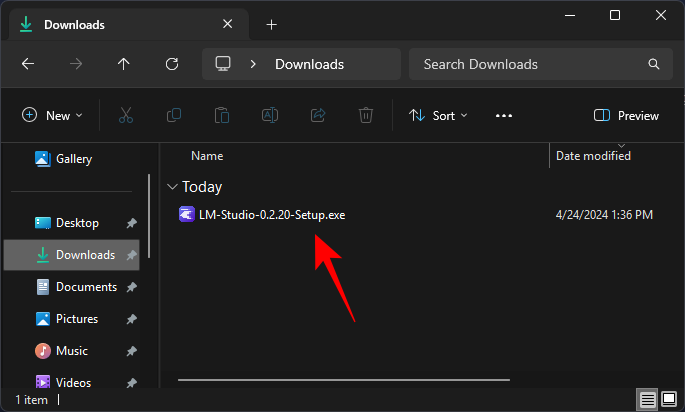Expand the address bar chevron before Downloads
Image resolution: width=685 pixels, height=412 pixels.
(253, 64)
